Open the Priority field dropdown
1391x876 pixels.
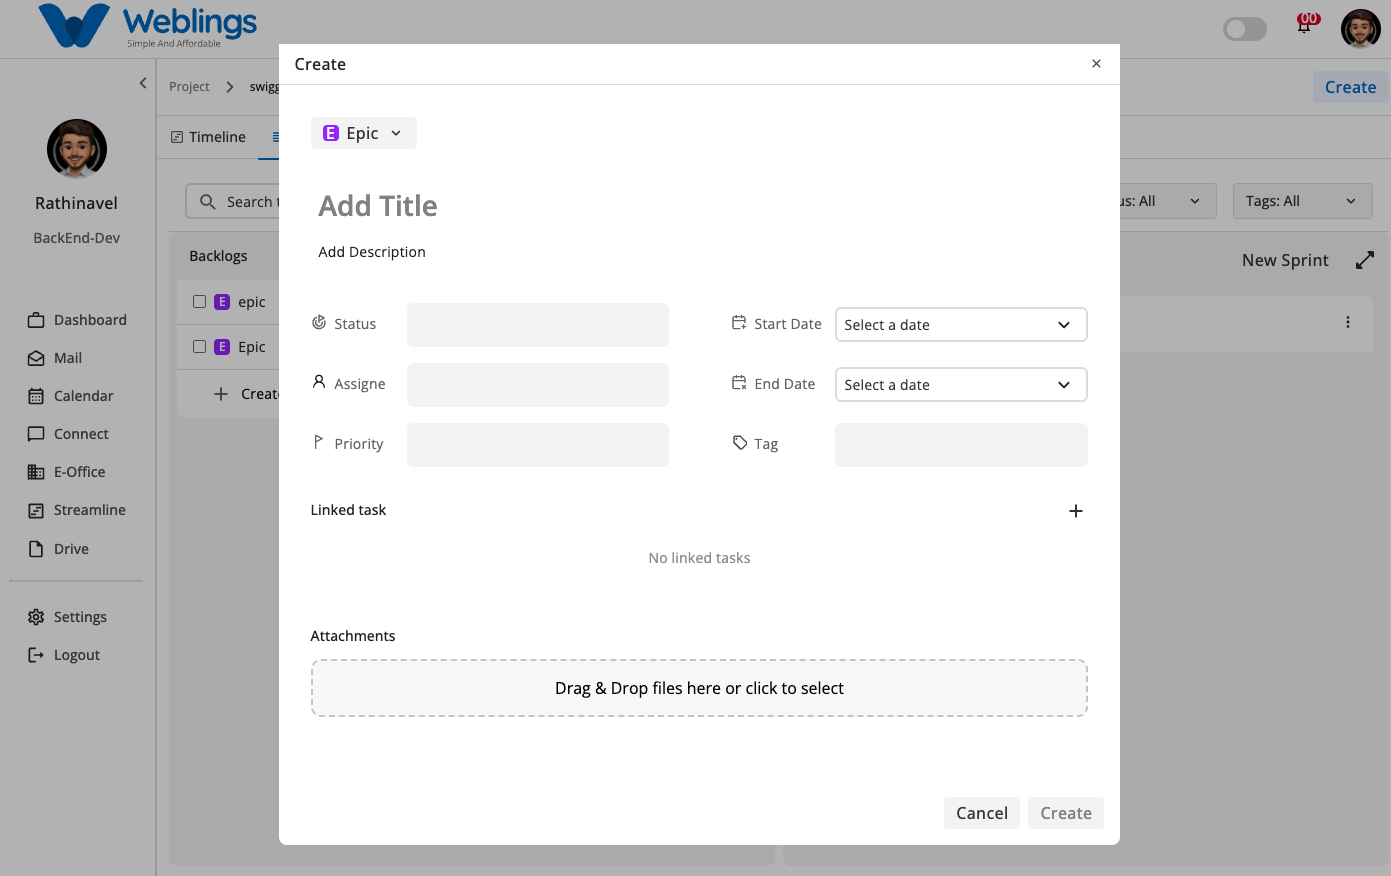click(538, 445)
